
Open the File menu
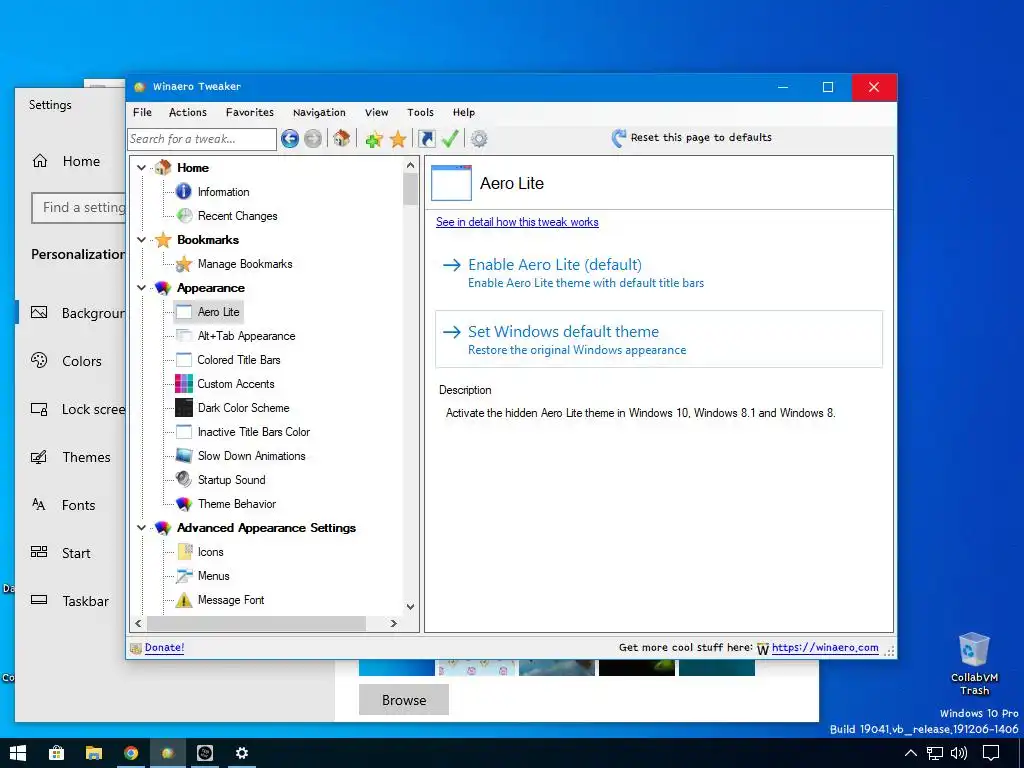click(x=142, y=112)
